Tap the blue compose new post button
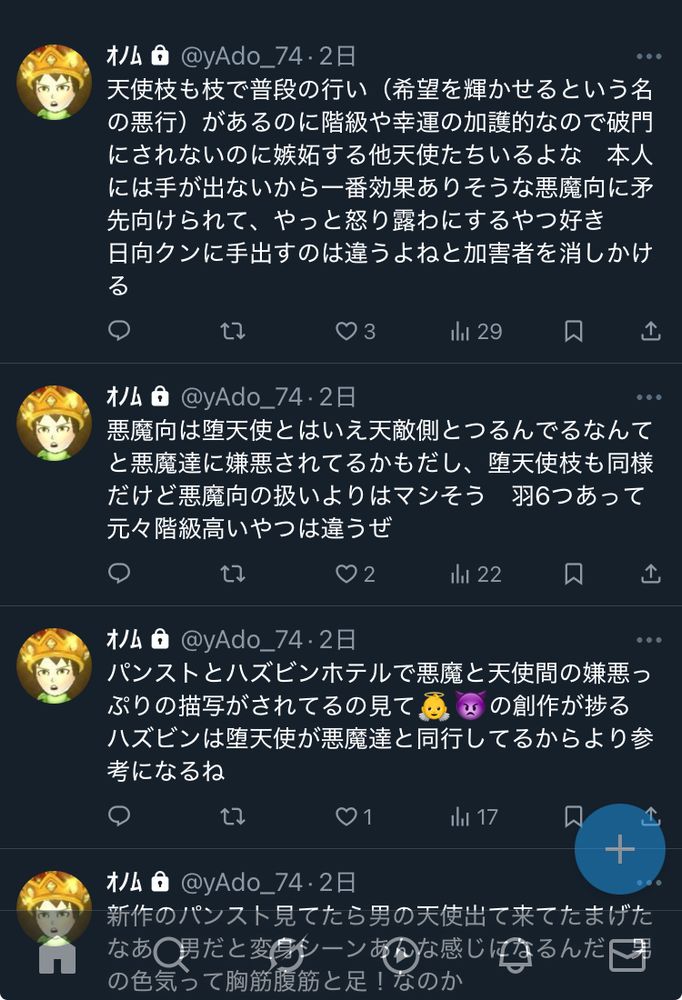The width and height of the screenshot is (682, 1000). (x=619, y=849)
